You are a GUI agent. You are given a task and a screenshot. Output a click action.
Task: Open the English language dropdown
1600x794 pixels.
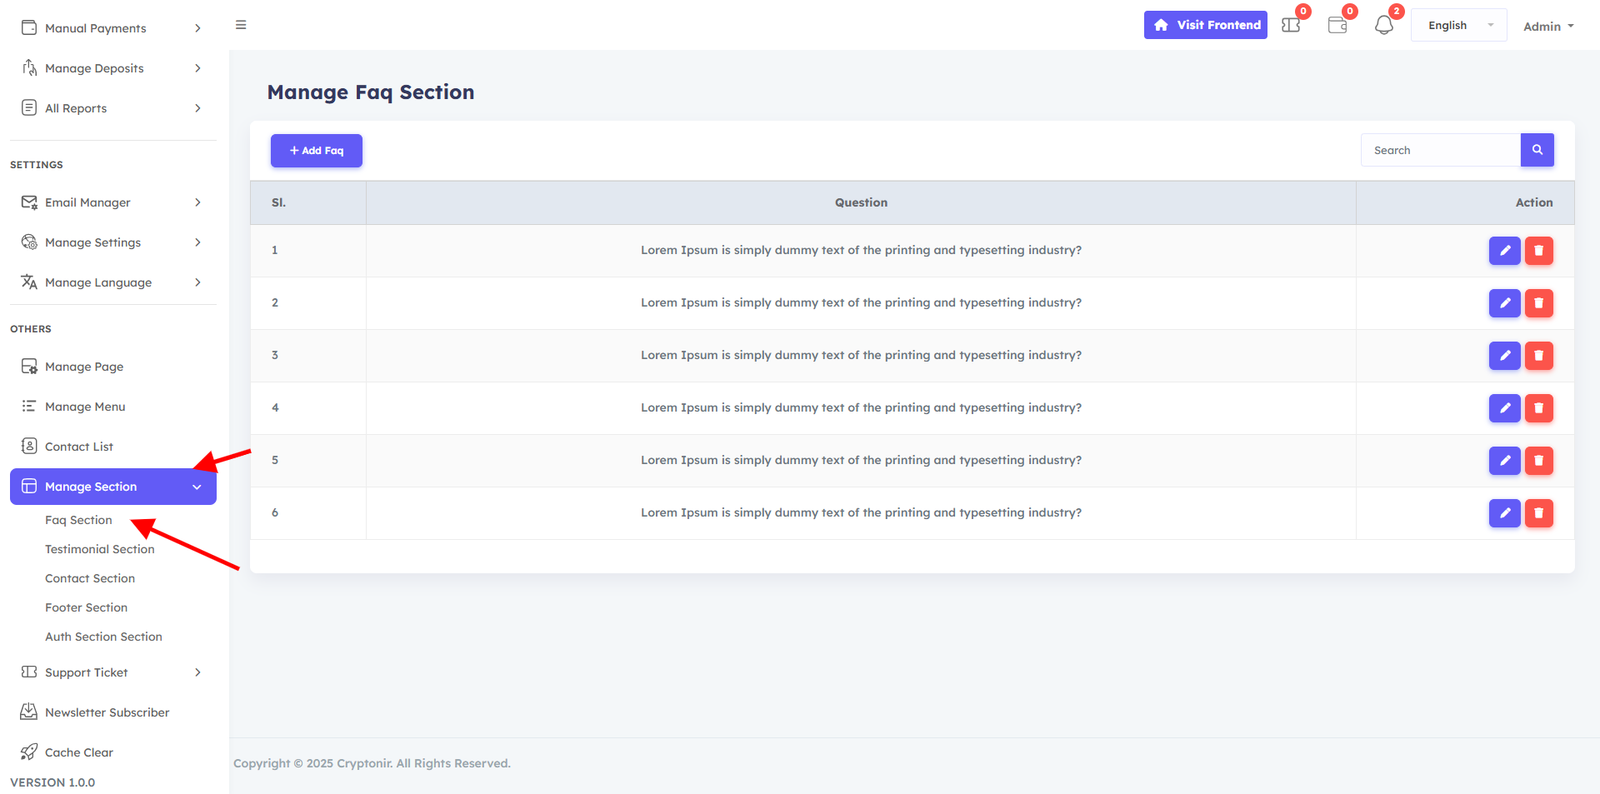pos(1458,26)
